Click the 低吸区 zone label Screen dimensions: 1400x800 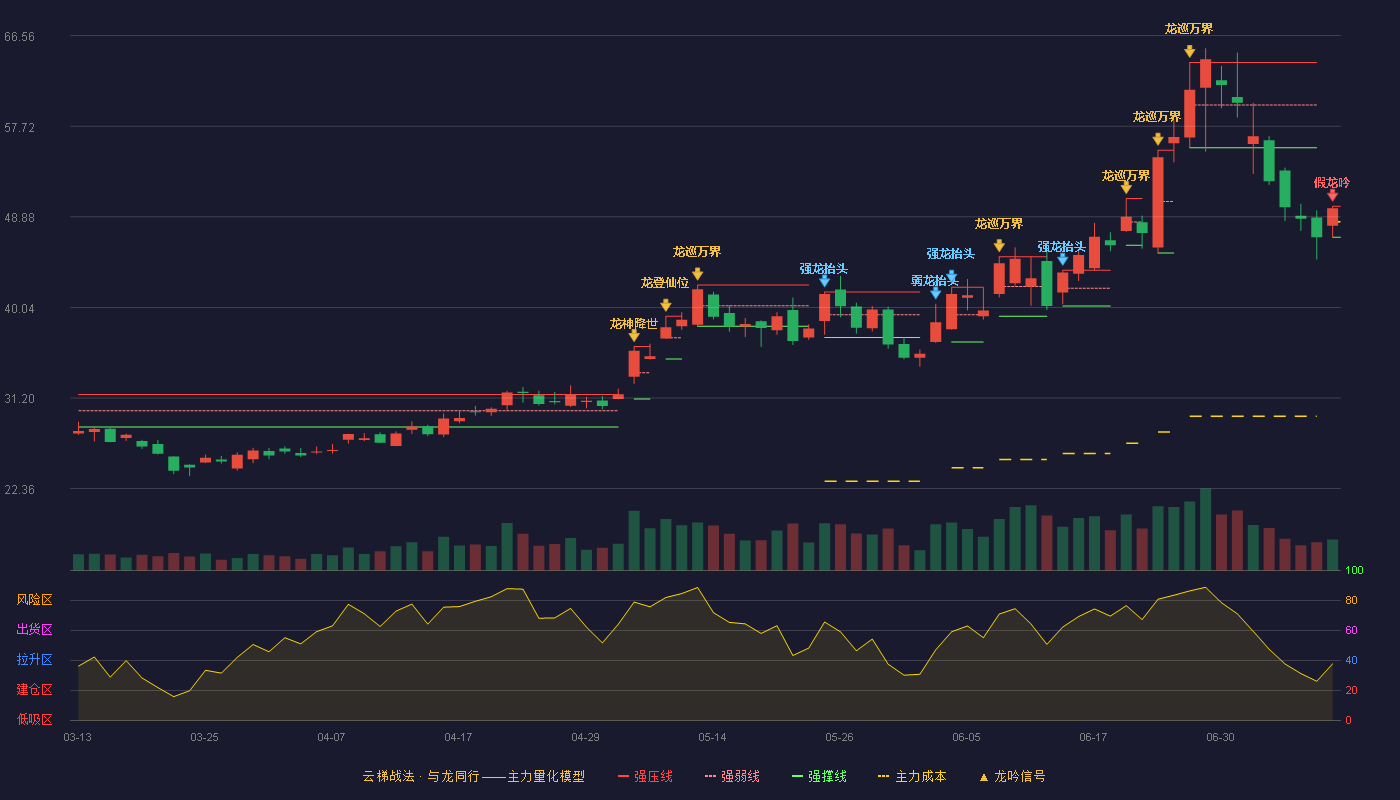(35, 718)
